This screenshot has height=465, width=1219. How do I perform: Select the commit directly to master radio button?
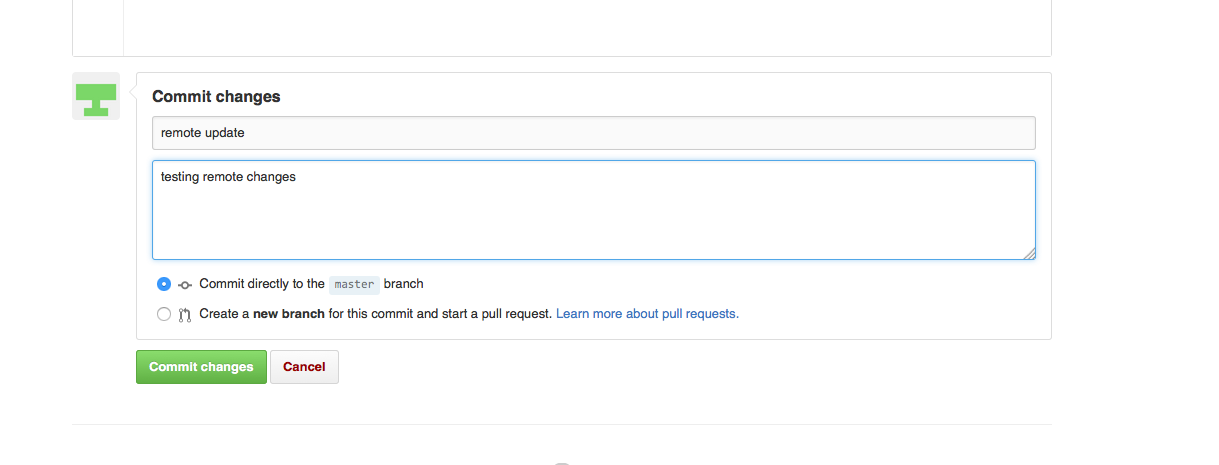coord(164,284)
